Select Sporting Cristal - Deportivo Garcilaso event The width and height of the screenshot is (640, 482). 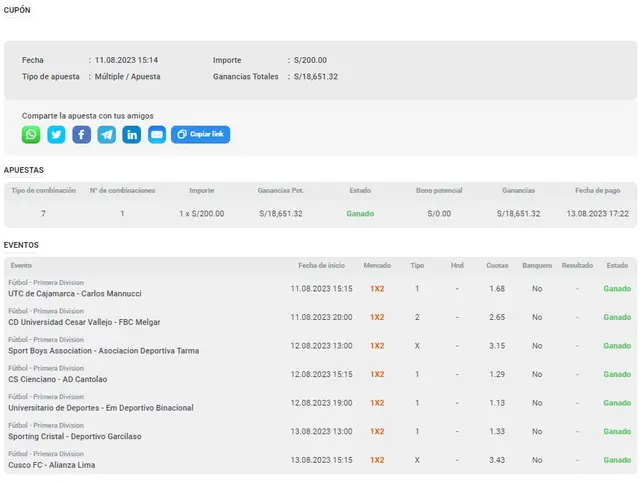(x=75, y=436)
